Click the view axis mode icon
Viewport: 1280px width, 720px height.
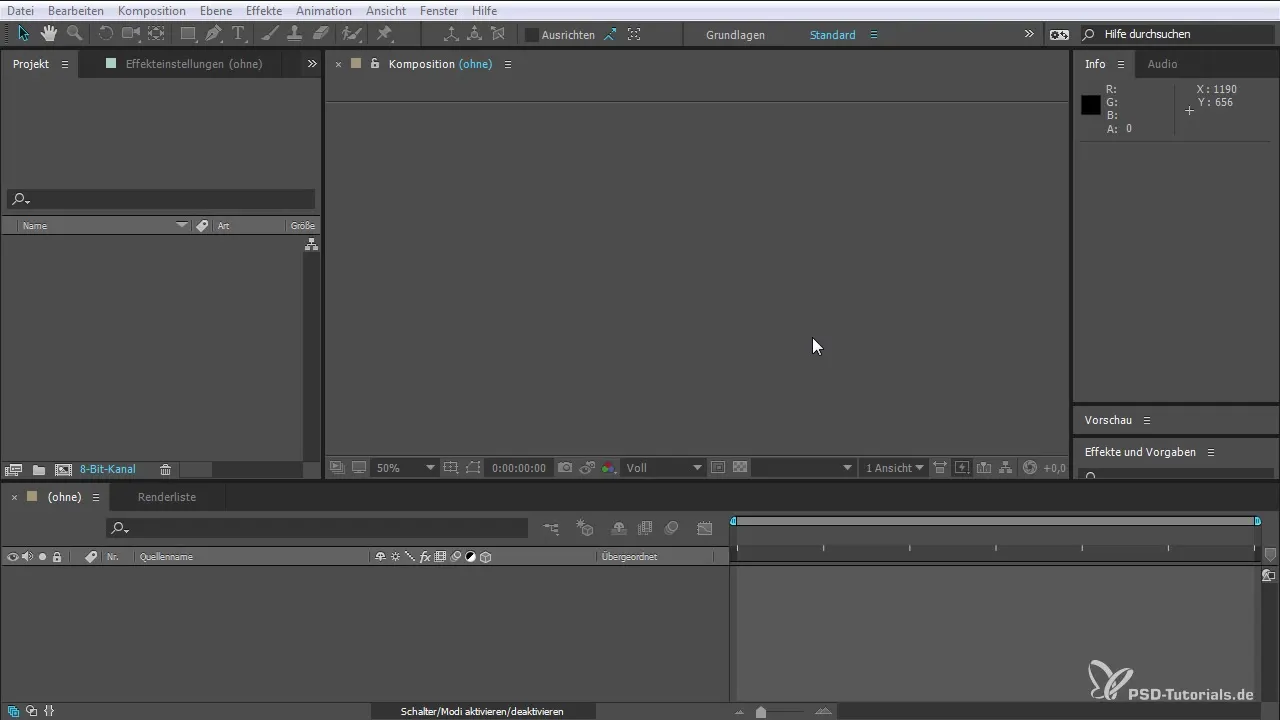point(497,34)
